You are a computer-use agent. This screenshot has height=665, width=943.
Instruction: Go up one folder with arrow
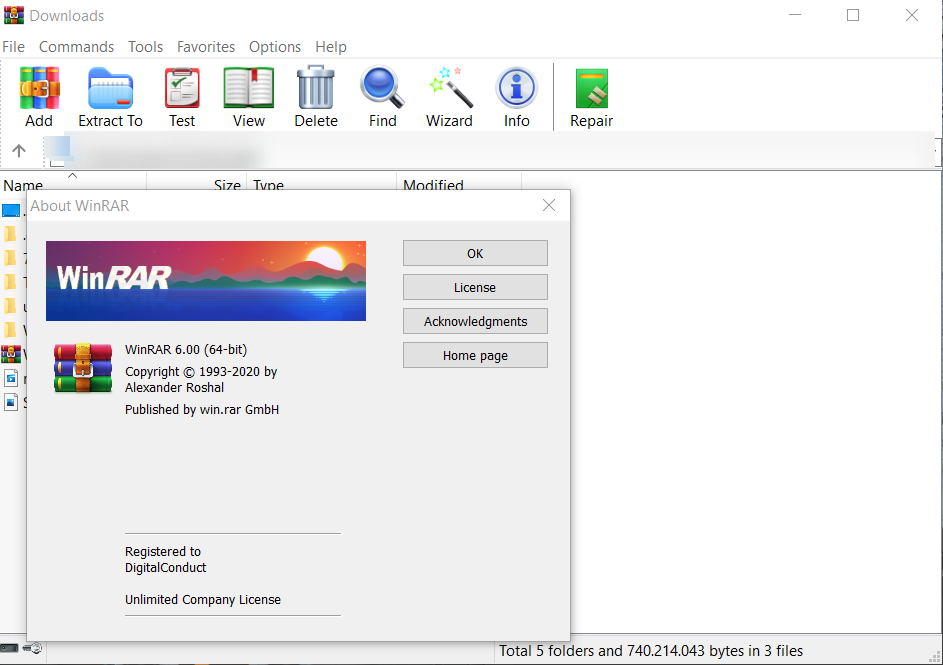19,151
